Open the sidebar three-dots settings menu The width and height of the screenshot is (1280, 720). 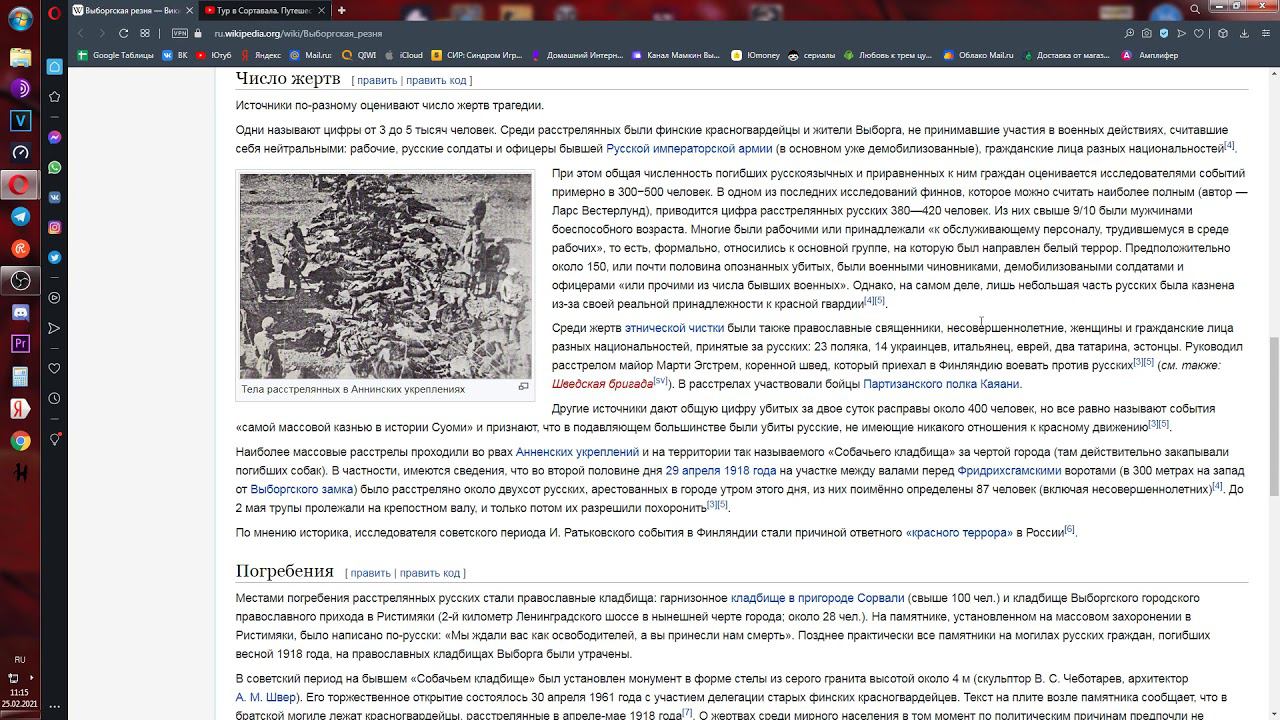tap(54, 706)
